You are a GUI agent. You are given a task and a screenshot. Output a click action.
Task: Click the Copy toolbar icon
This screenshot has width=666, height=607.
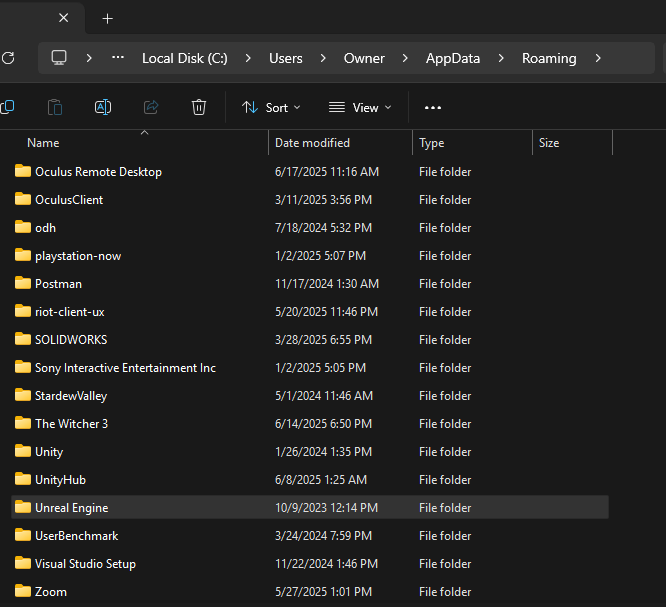(x=8, y=107)
